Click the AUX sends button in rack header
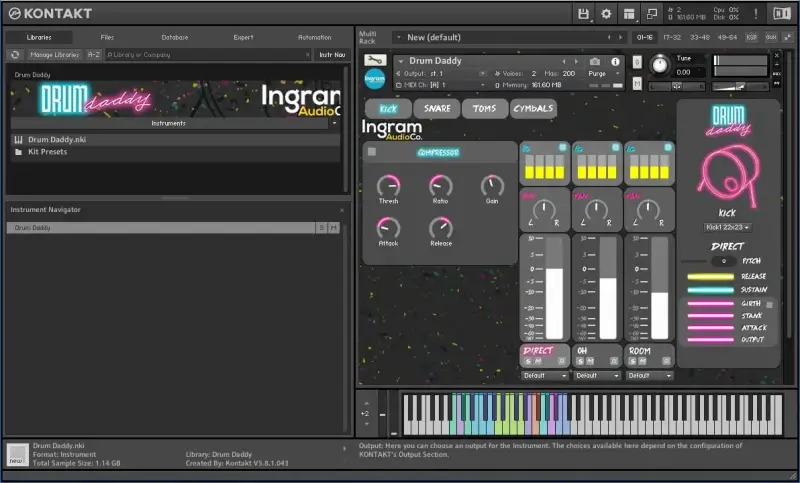This screenshot has width=800, height=483. click(771, 37)
